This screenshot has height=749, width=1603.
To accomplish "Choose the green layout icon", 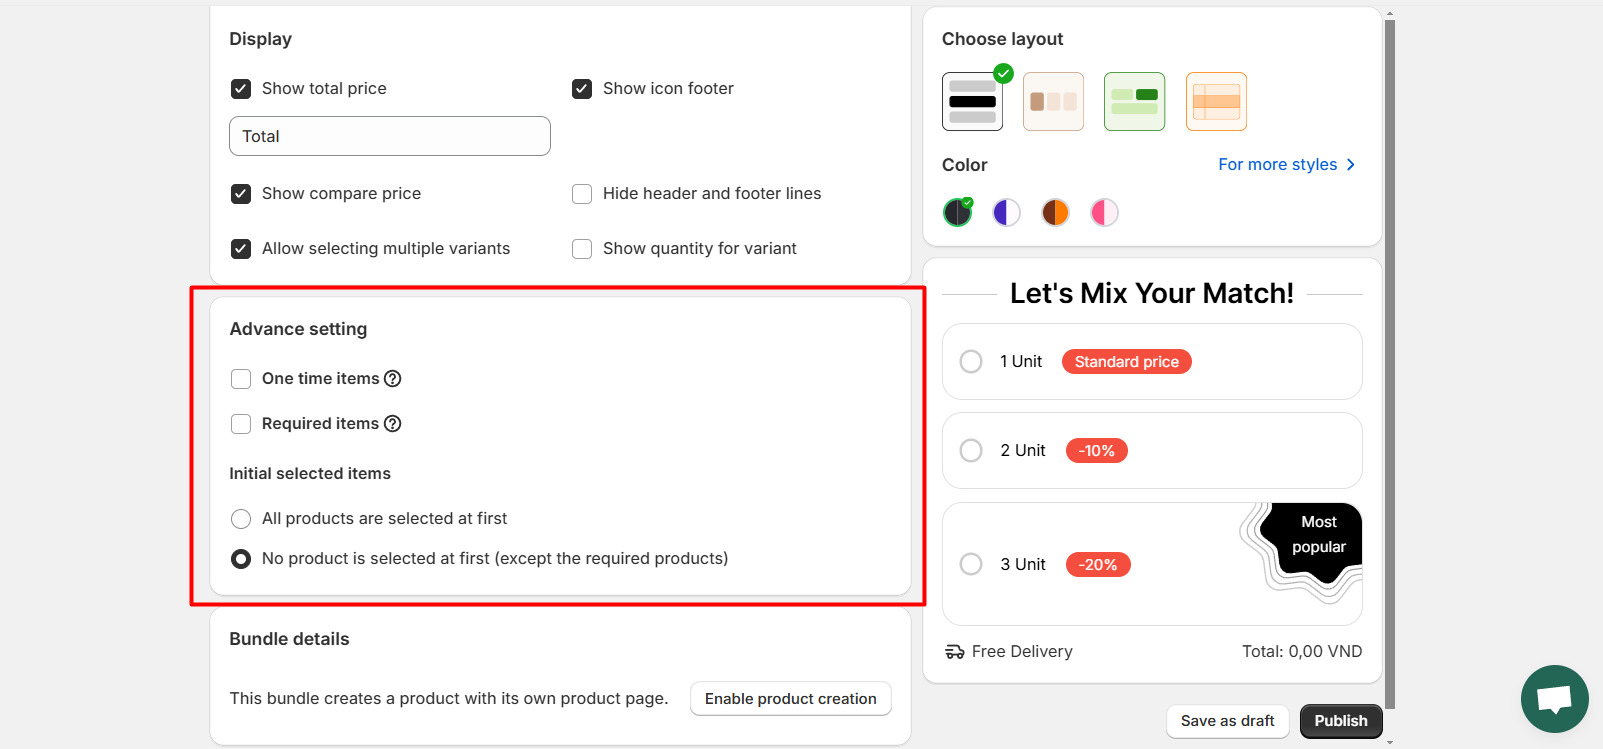I will [1134, 101].
